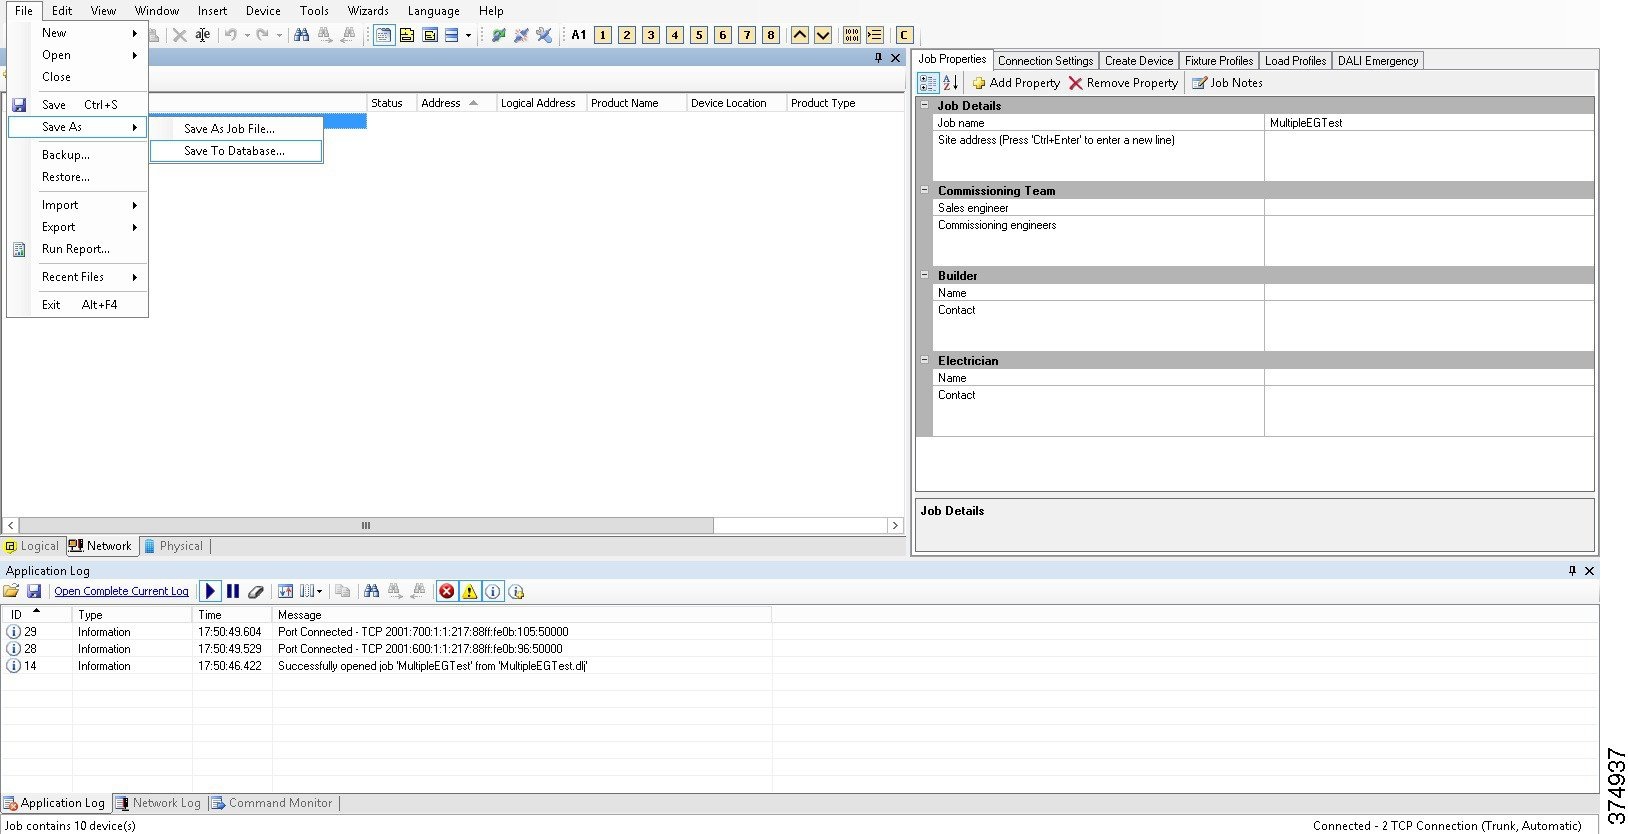Click the Sales engineer value field

(1429, 208)
